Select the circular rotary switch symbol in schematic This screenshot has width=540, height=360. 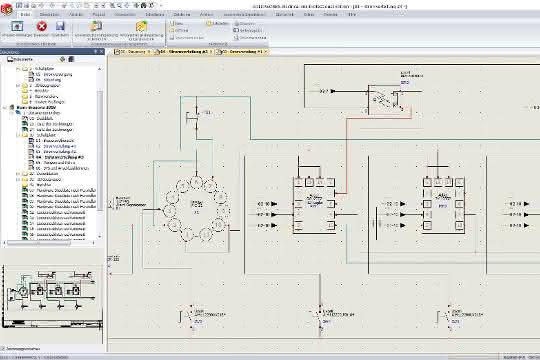[196, 208]
